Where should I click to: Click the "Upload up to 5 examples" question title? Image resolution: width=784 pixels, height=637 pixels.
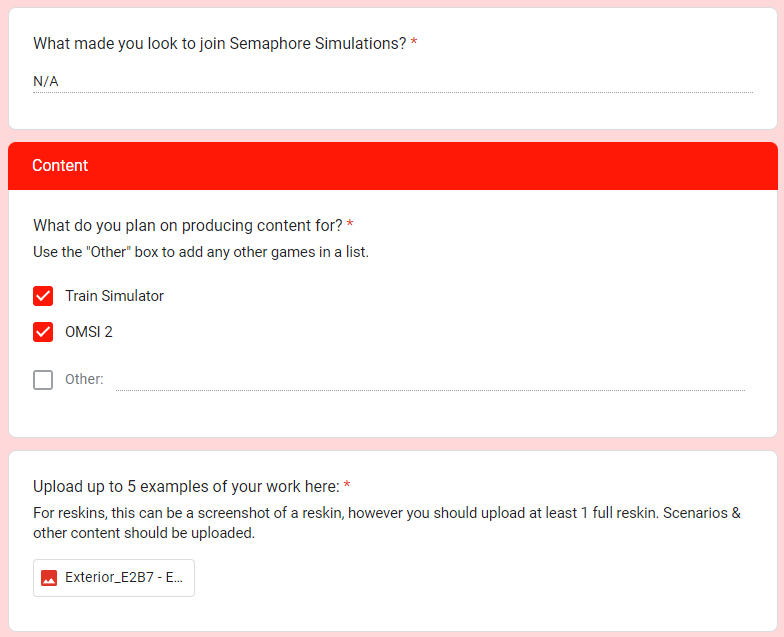[186, 487]
